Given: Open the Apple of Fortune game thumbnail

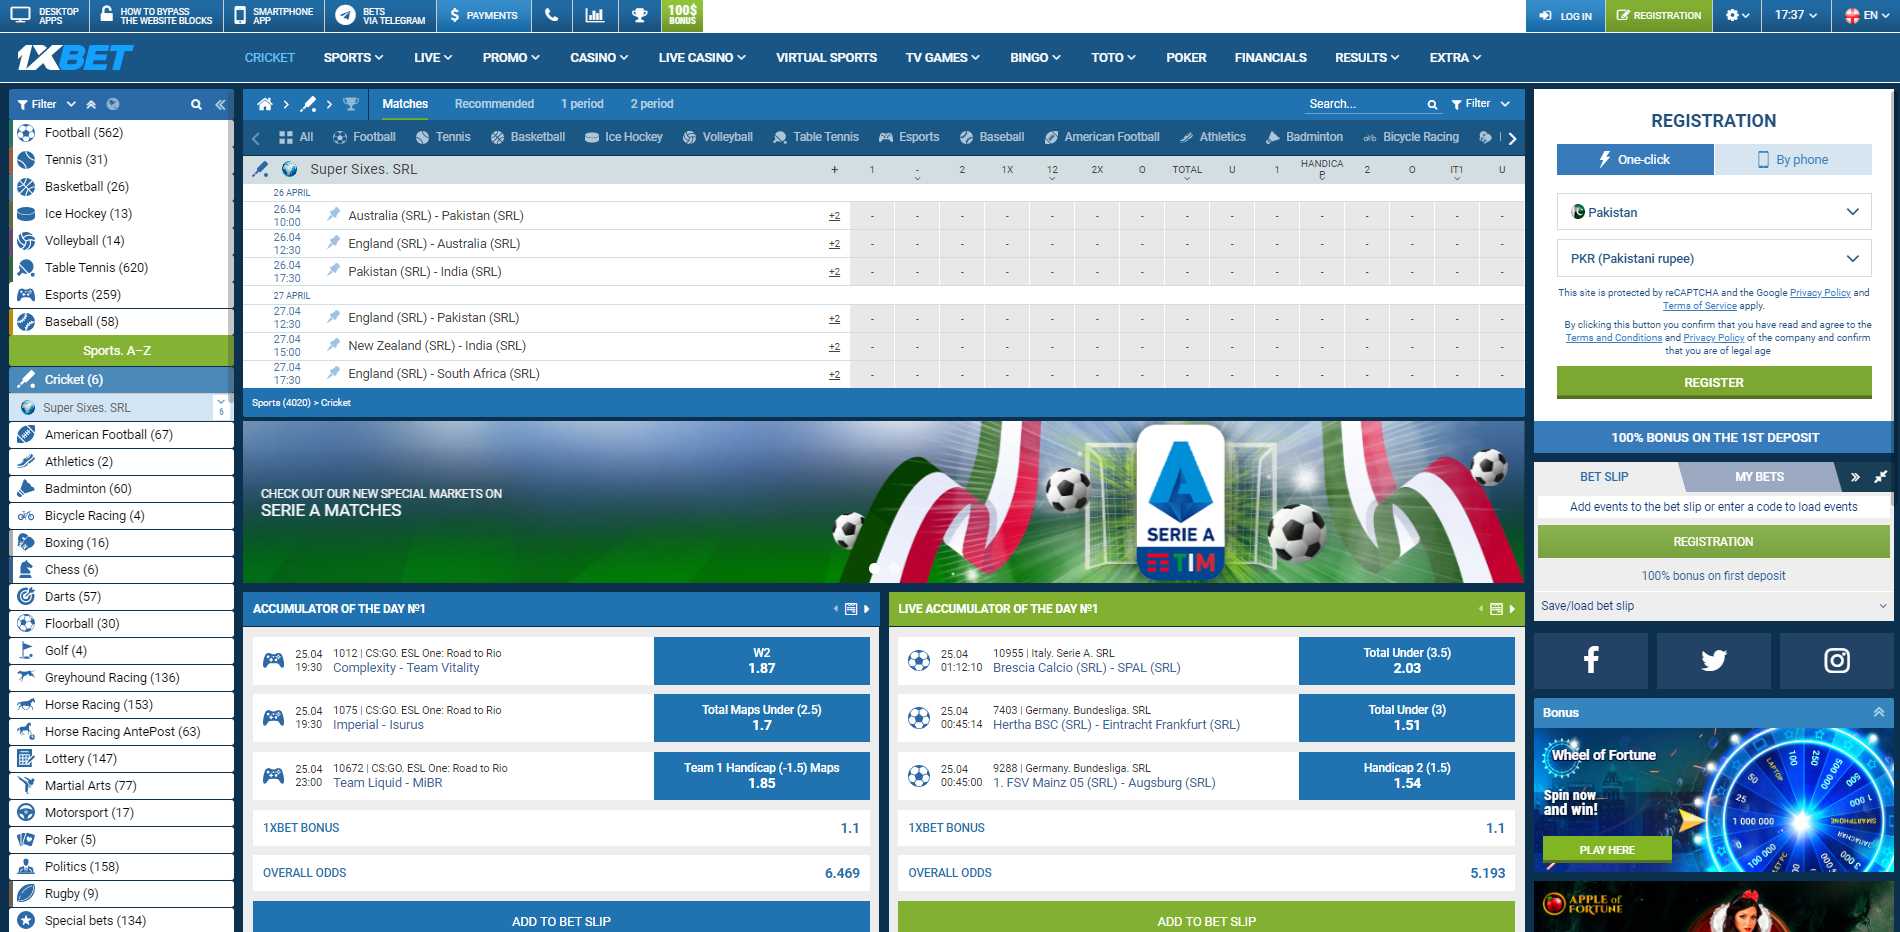Looking at the screenshot, I should pos(1714,906).
